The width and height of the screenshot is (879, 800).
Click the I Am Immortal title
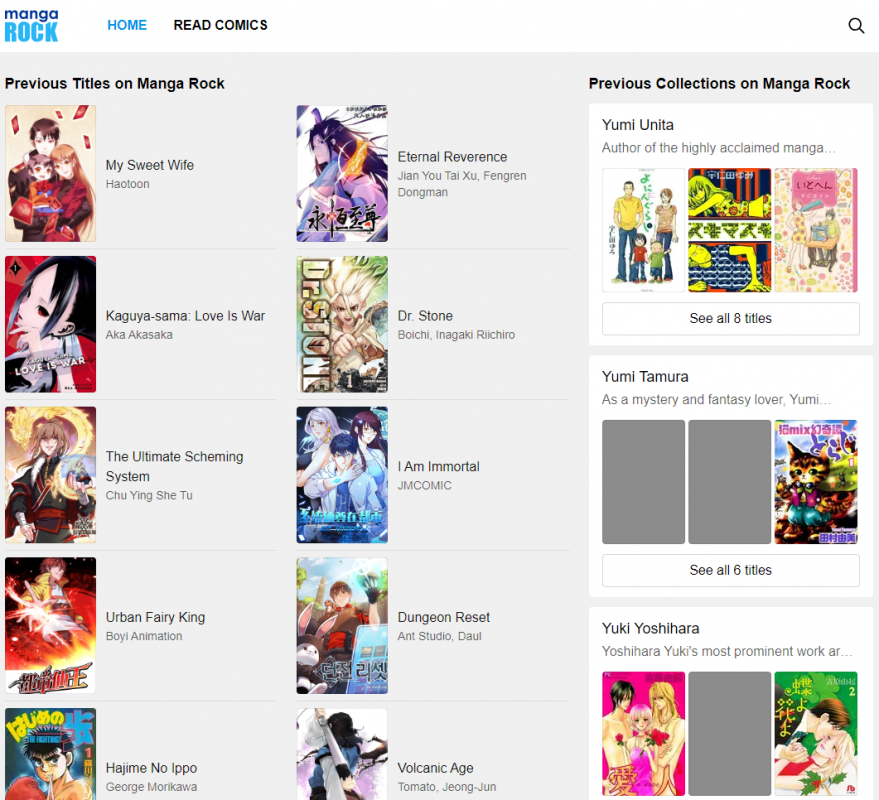coord(438,467)
